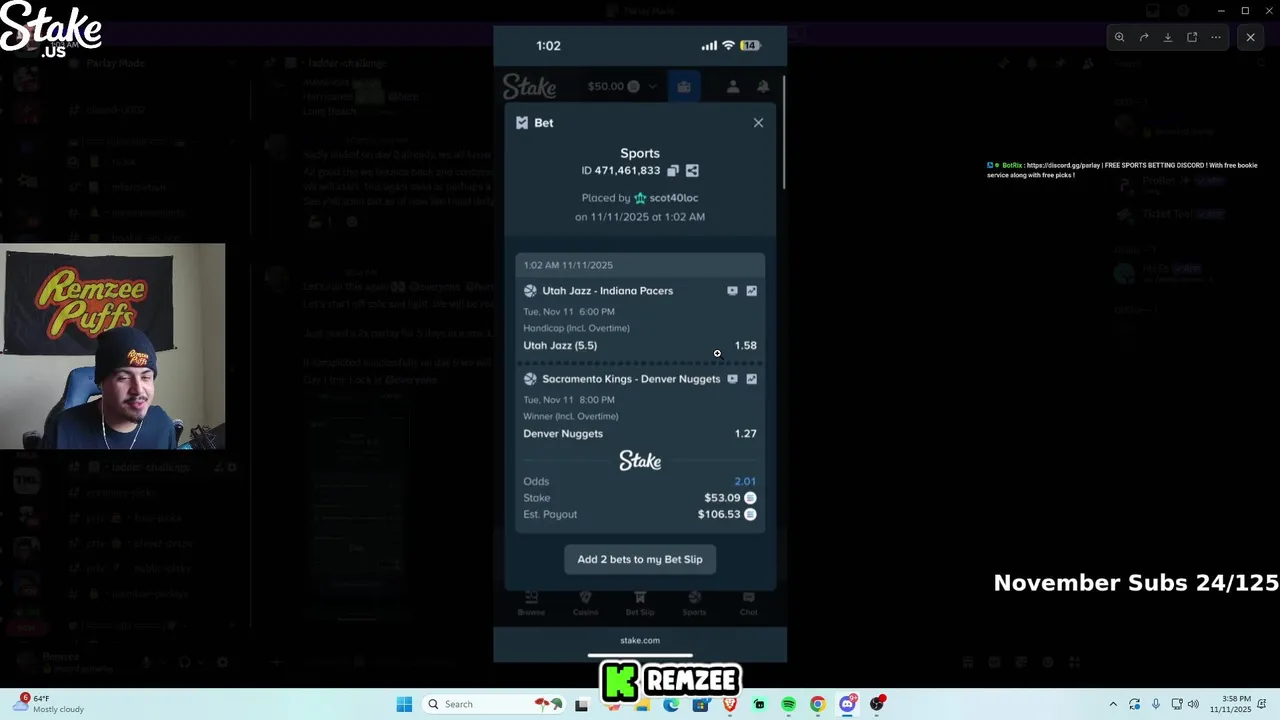1280x720 pixels.
Task: Click the 1.58 odds value
Action: [746, 345]
